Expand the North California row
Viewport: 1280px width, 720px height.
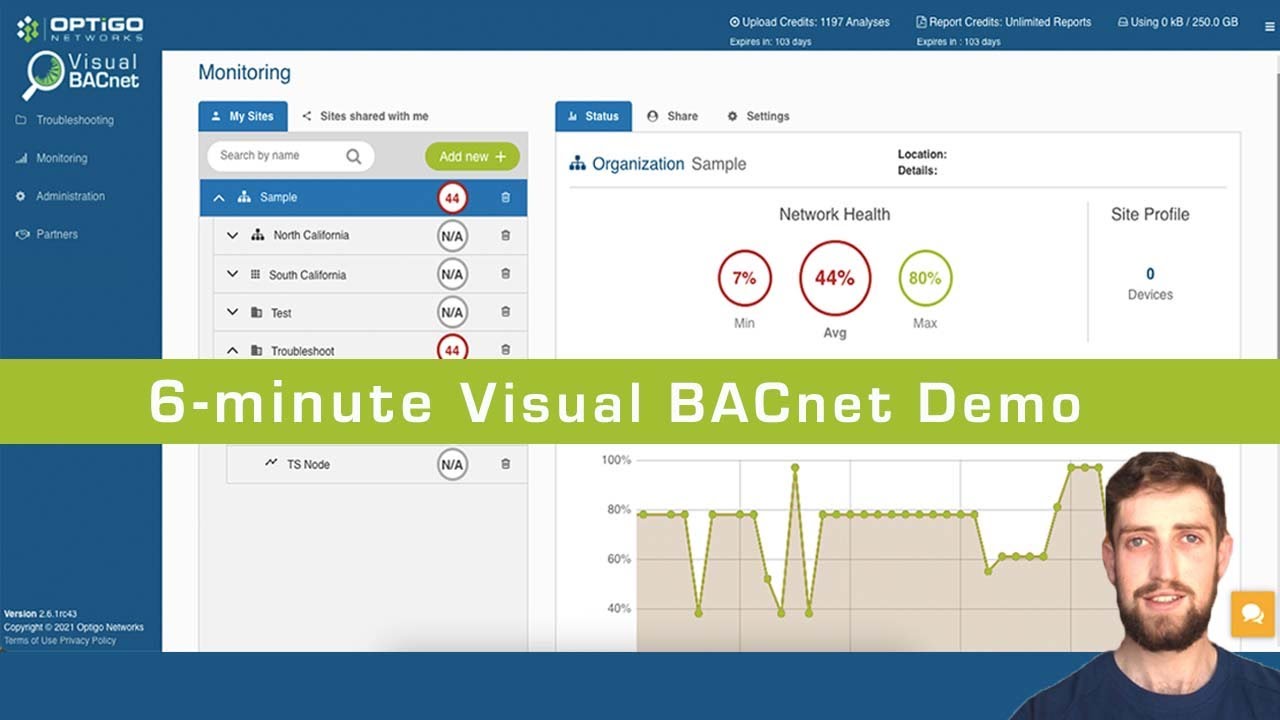(x=233, y=236)
